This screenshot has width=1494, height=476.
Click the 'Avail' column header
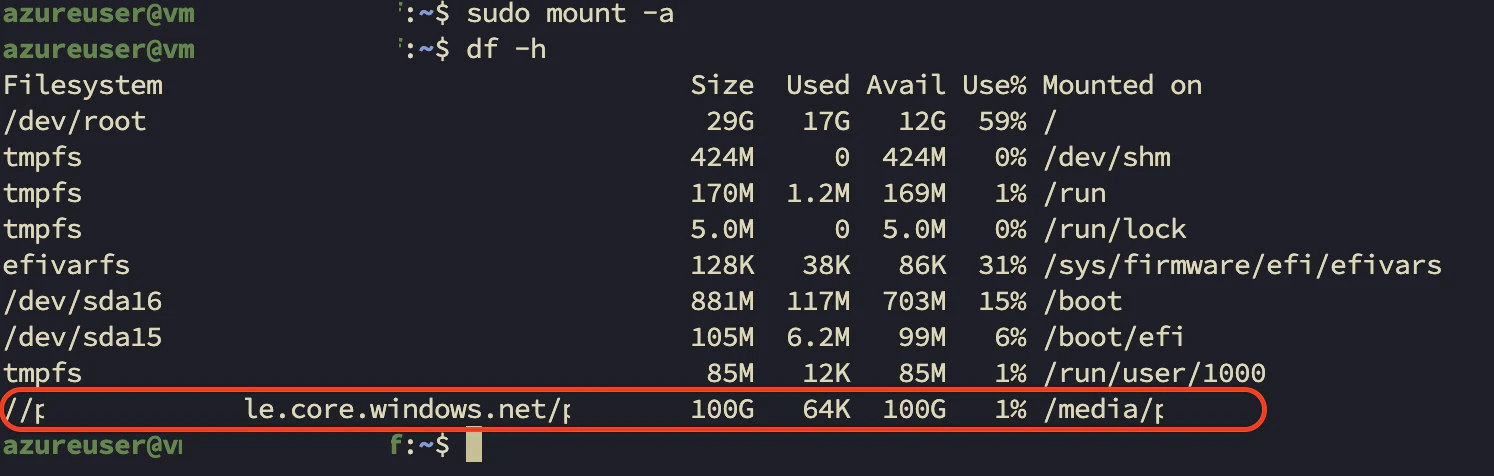click(x=906, y=85)
